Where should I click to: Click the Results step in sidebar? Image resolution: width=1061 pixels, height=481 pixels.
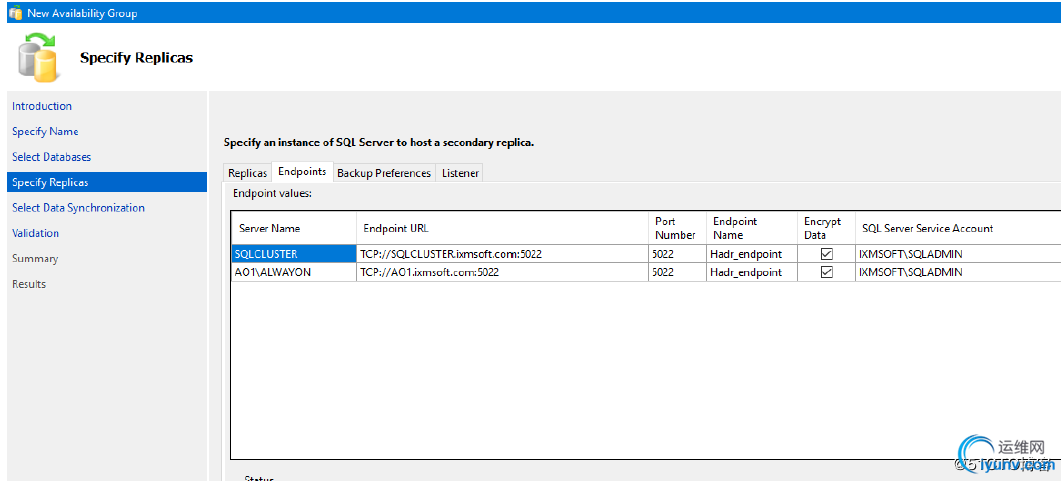tap(29, 284)
